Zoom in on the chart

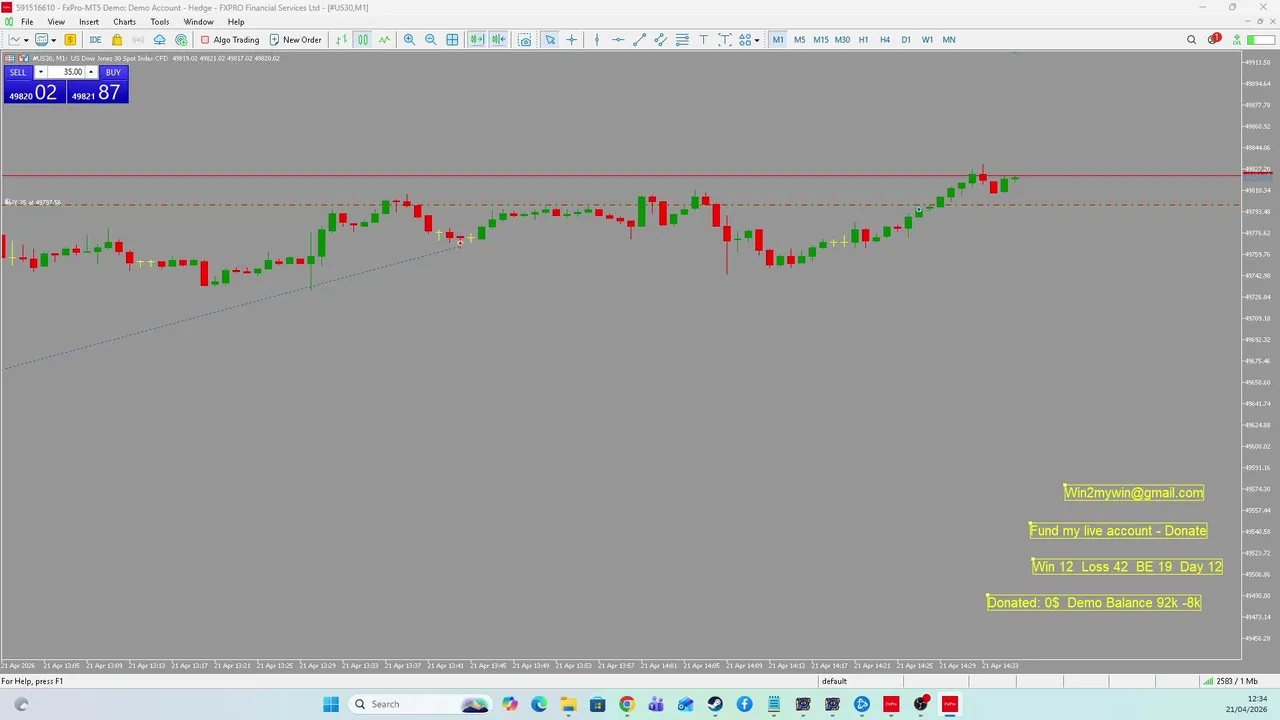pyautogui.click(x=409, y=40)
